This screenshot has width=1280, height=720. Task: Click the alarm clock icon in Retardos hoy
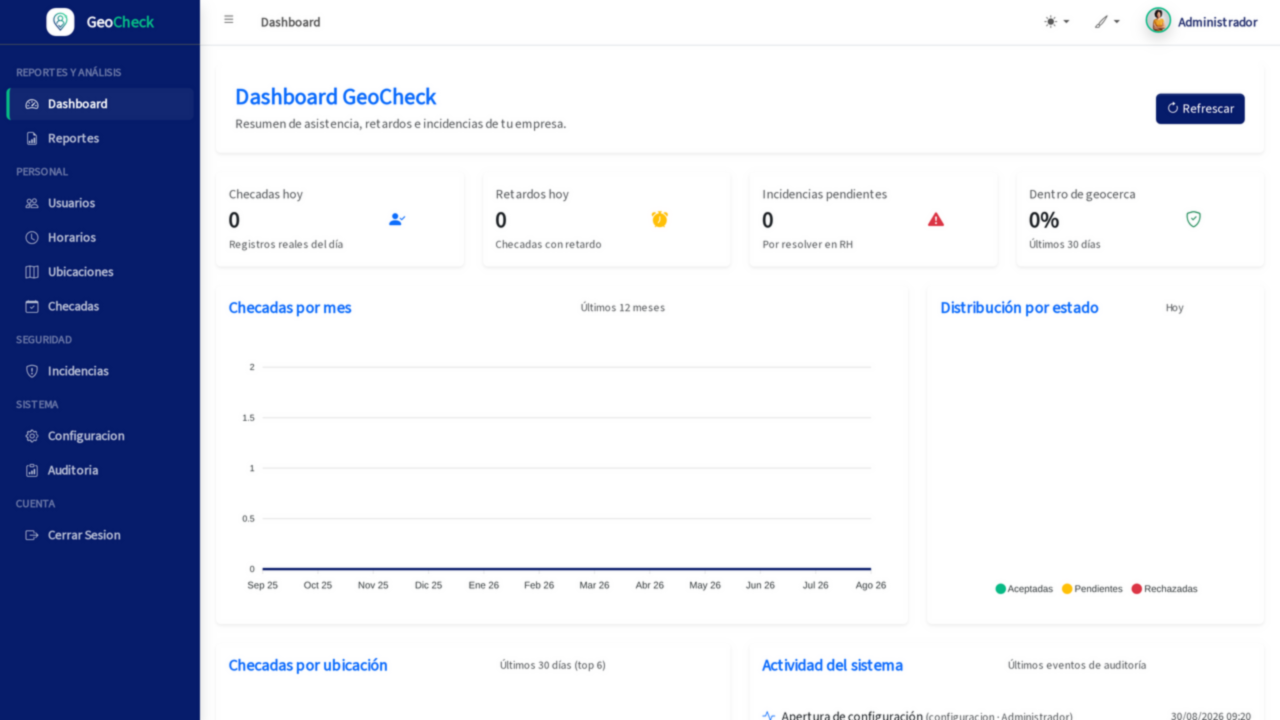pyautogui.click(x=660, y=219)
